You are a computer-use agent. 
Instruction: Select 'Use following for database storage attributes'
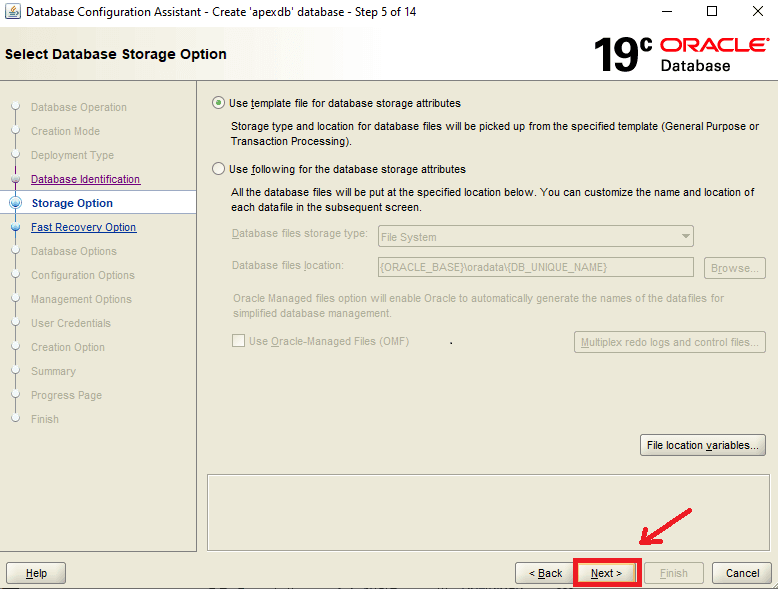click(x=219, y=169)
